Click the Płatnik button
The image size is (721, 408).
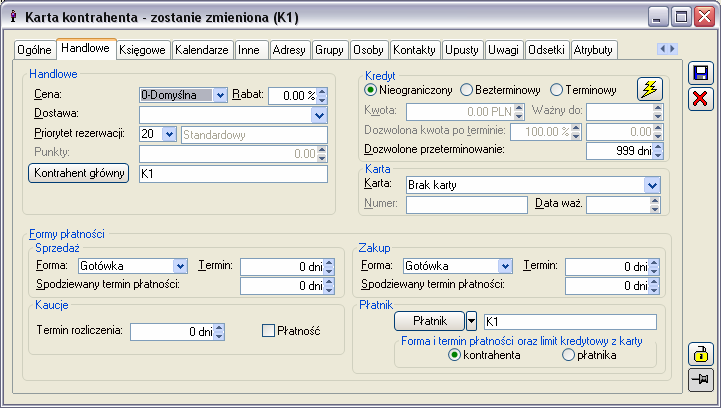click(x=429, y=321)
